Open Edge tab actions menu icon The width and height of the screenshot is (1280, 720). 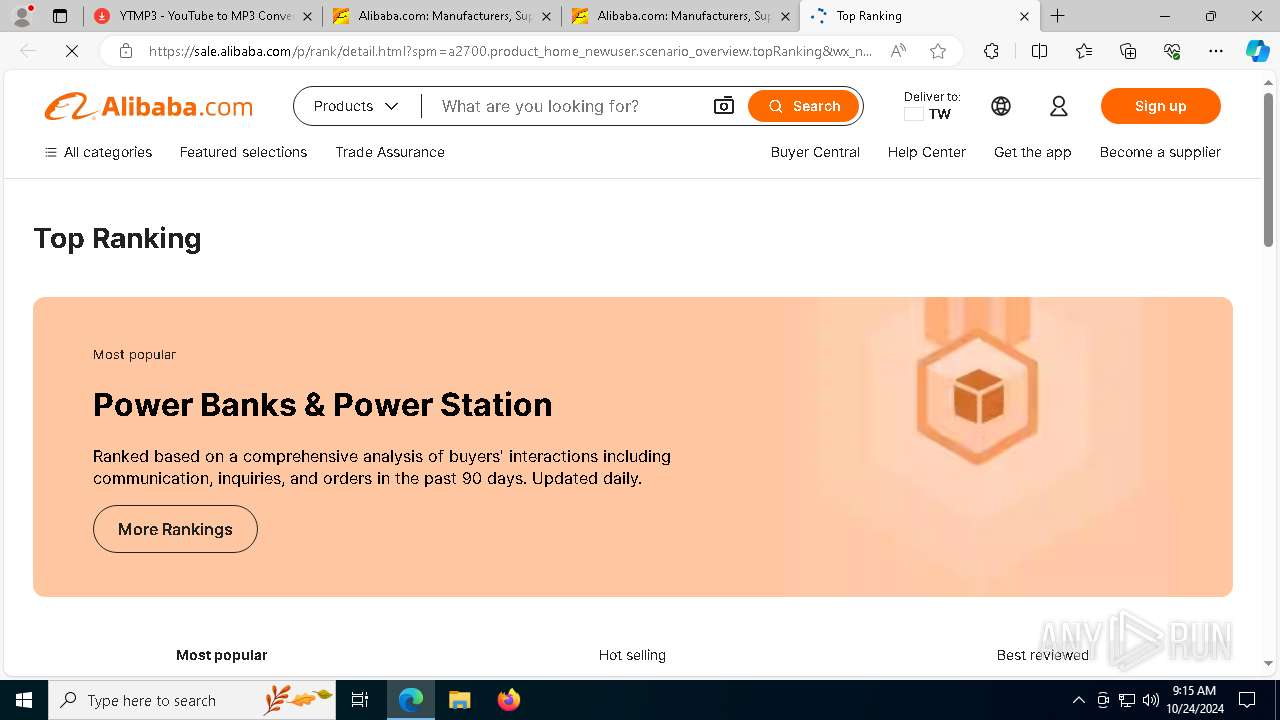60,16
